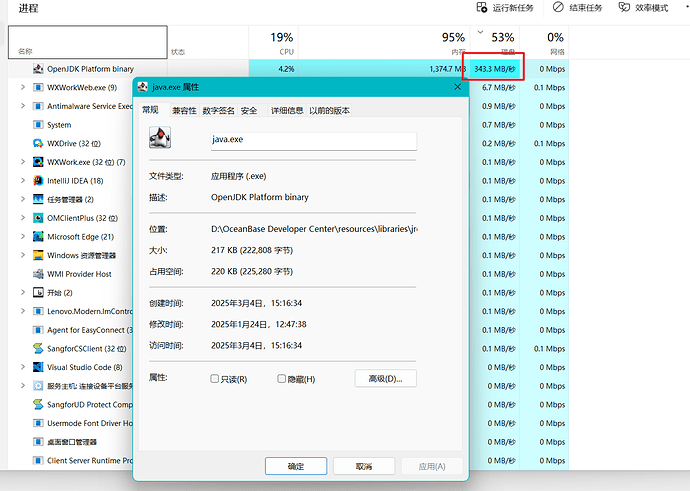Click the Task Manager (任务管理器) process icon
The image size is (690, 491).
38,199
